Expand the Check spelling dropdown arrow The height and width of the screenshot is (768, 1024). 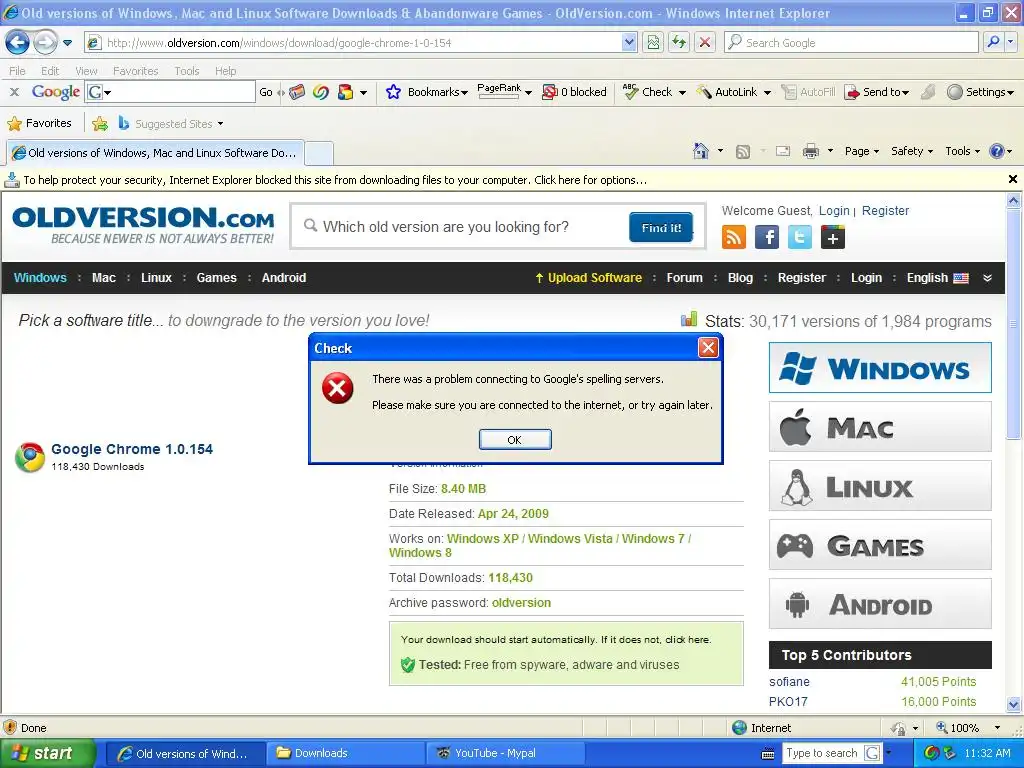682,93
